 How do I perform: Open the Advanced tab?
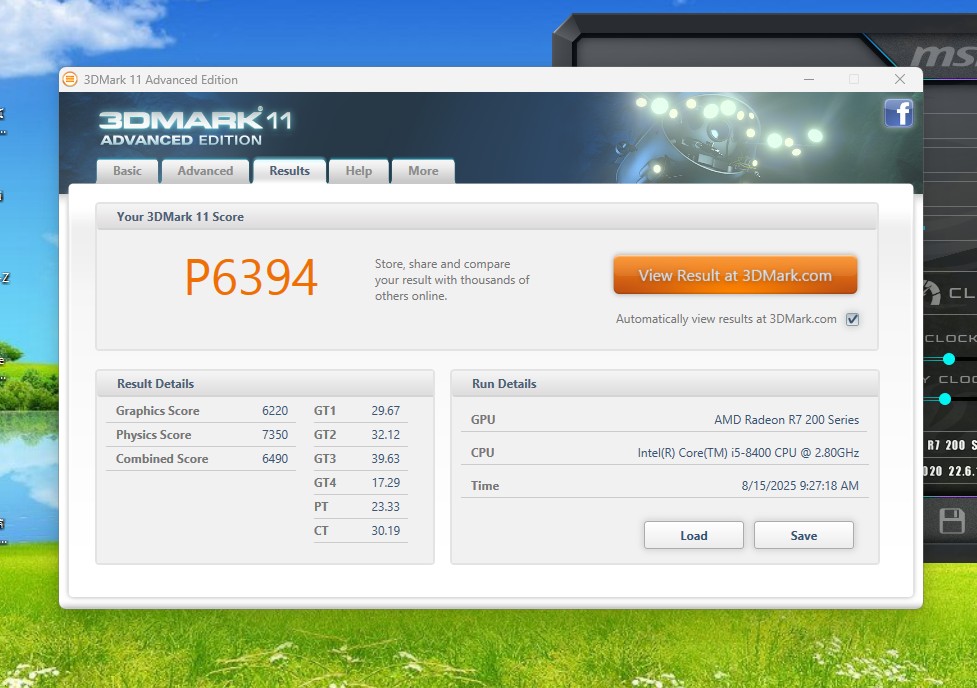pos(205,171)
